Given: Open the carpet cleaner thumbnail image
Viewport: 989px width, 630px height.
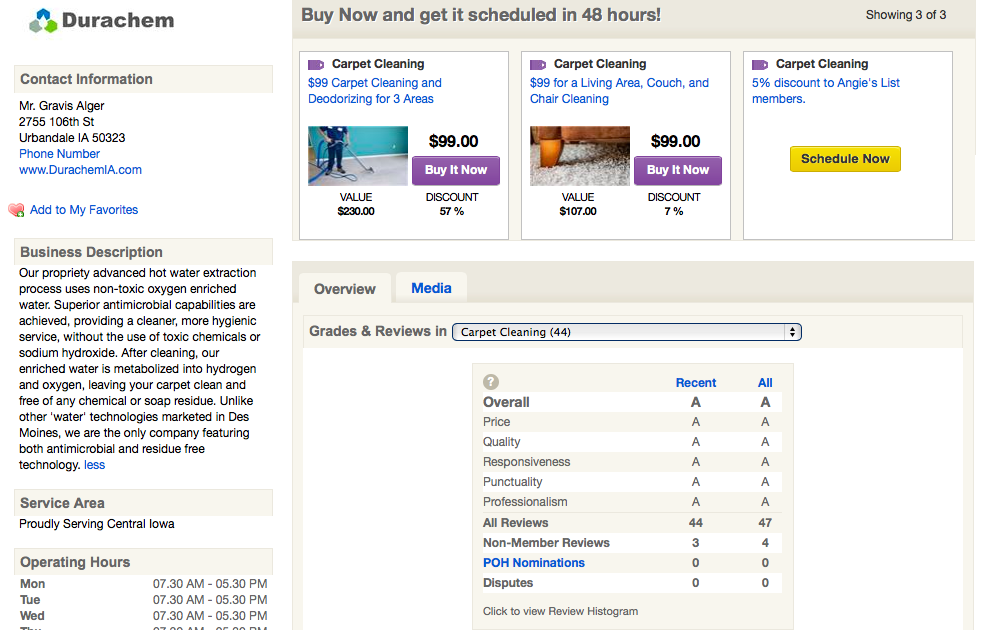Looking at the screenshot, I should pos(358,156).
